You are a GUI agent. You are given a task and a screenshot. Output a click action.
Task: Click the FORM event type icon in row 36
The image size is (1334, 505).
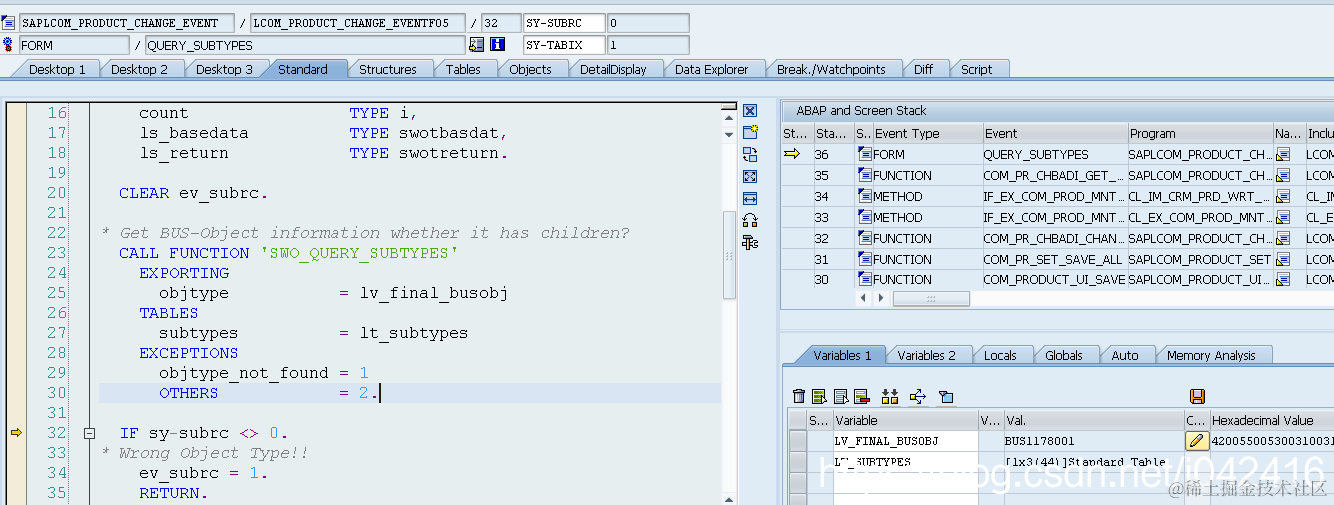864,154
